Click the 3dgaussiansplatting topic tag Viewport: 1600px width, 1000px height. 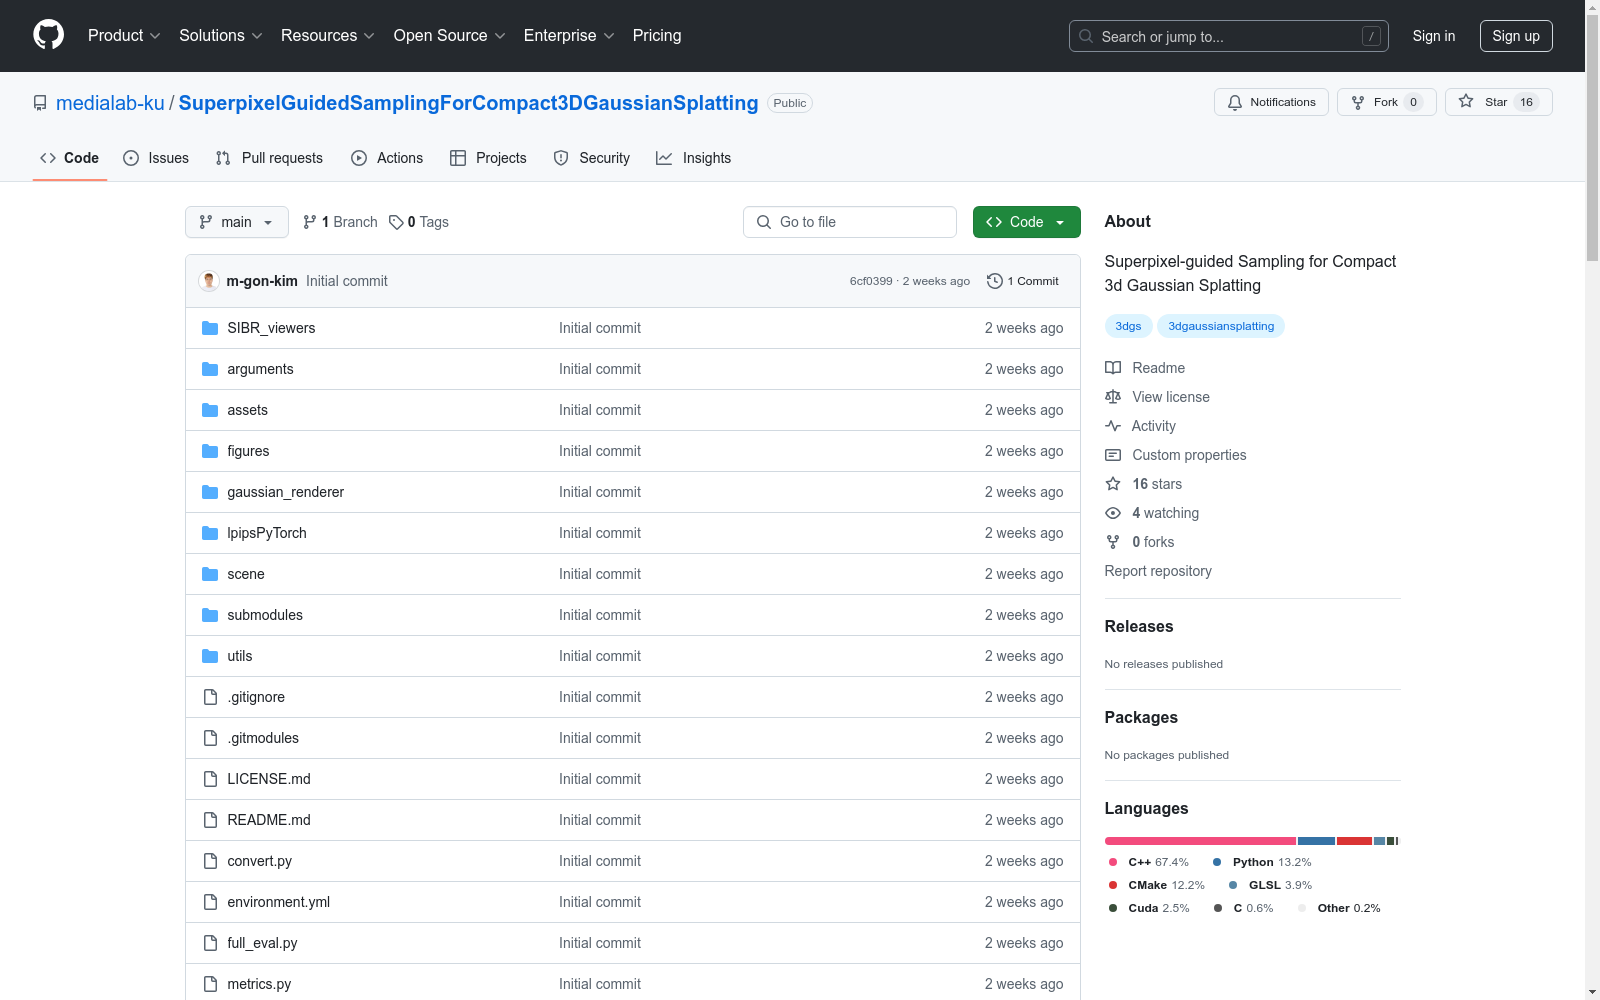click(x=1221, y=326)
